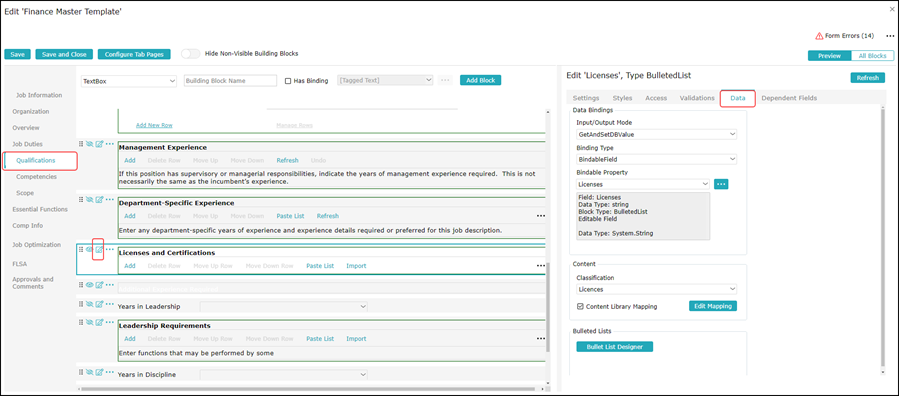899x396 pixels.
Task: Open the editor for Management Experience block
Action: pyautogui.click(x=99, y=144)
